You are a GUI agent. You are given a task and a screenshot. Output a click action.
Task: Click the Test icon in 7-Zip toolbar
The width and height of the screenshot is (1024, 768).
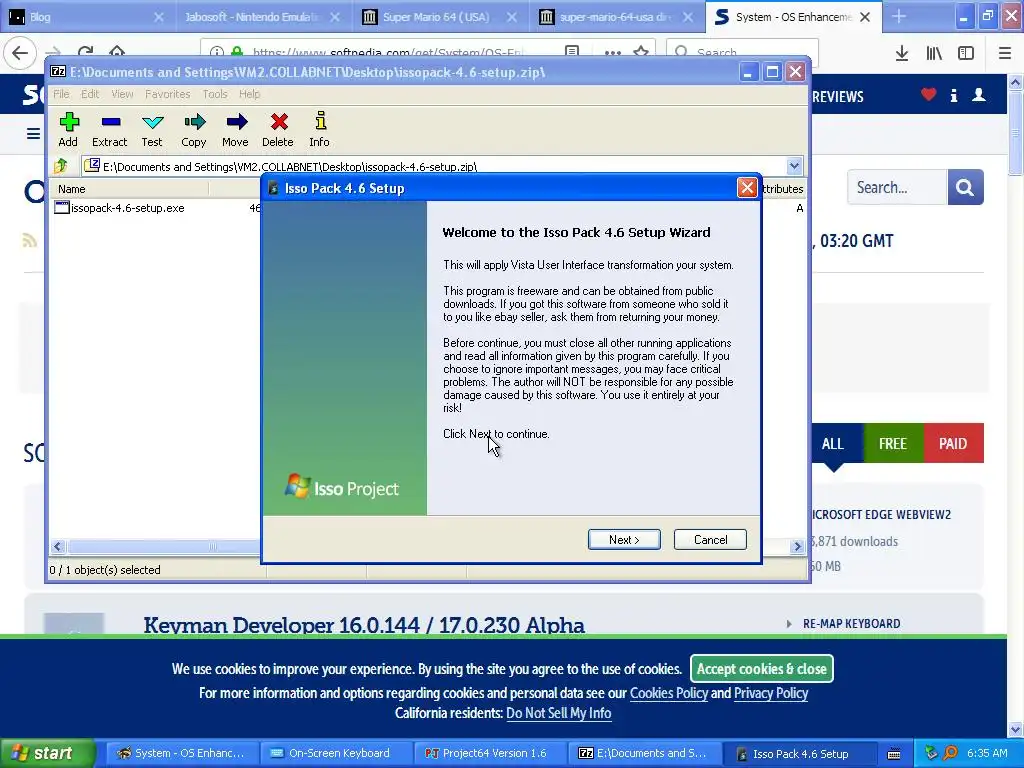point(152,129)
